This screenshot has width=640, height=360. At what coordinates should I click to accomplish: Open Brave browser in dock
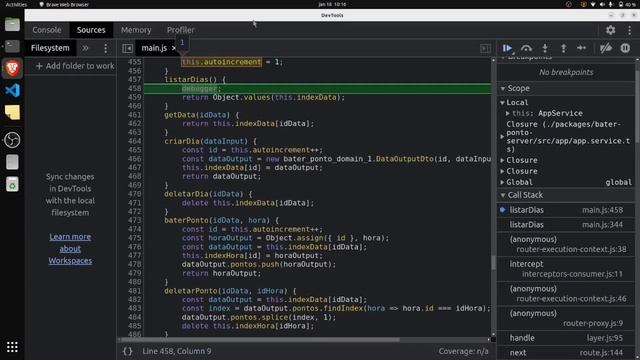(x=12, y=68)
